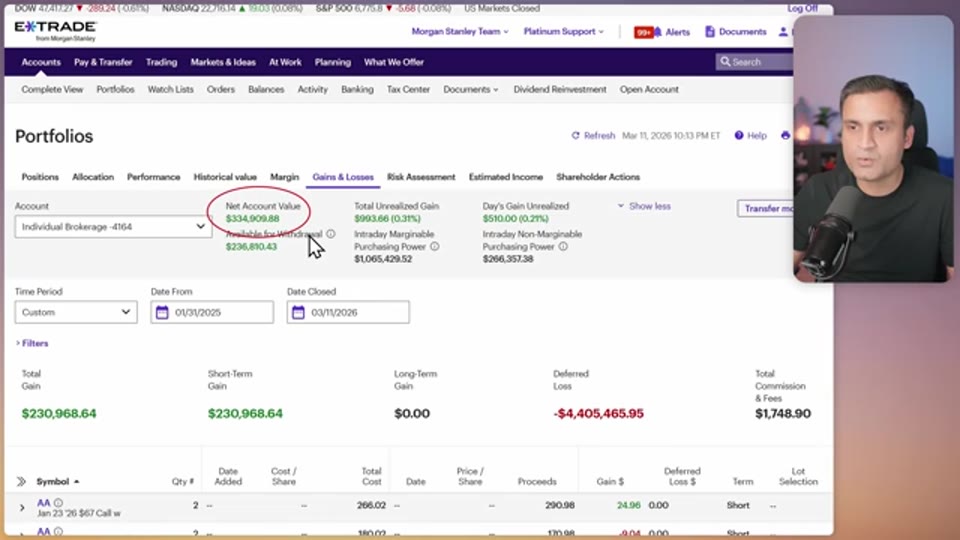This screenshot has height=540, width=960.
Task: Click the Date From field 01/31/2025
Action: pos(212,312)
